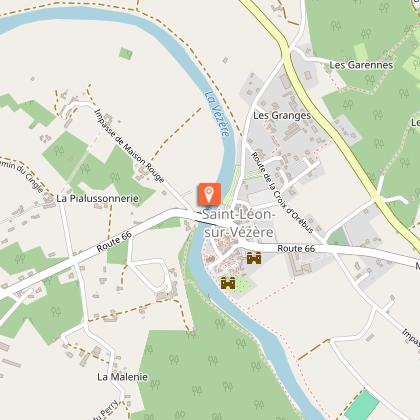The image size is (420, 420).
Task: Click the Les Garennes place label
Action: click(x=361, y=65)
